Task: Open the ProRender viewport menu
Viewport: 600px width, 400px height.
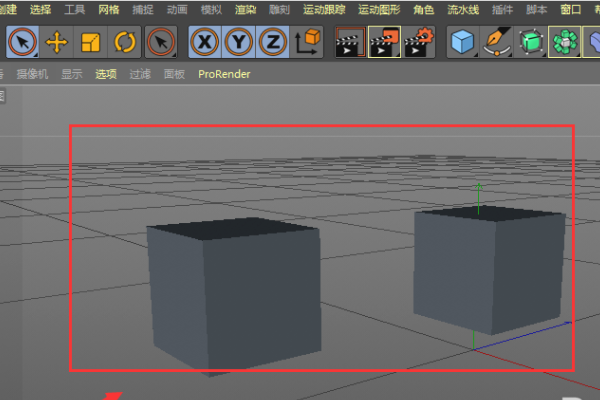Action: (224, 74)
